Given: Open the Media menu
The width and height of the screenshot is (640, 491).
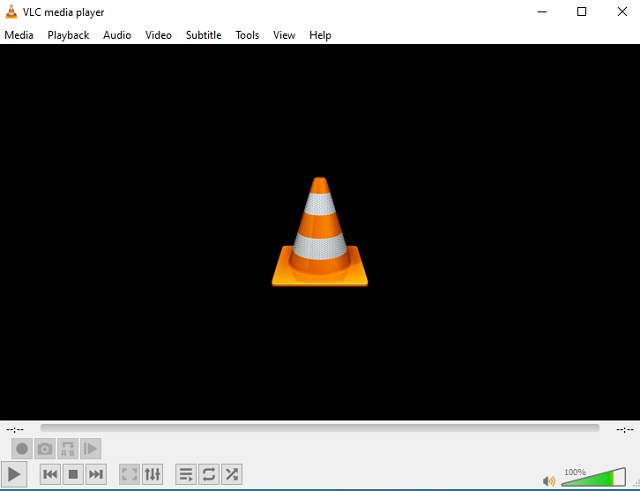Looking at the screenshot, I should 19,35.
